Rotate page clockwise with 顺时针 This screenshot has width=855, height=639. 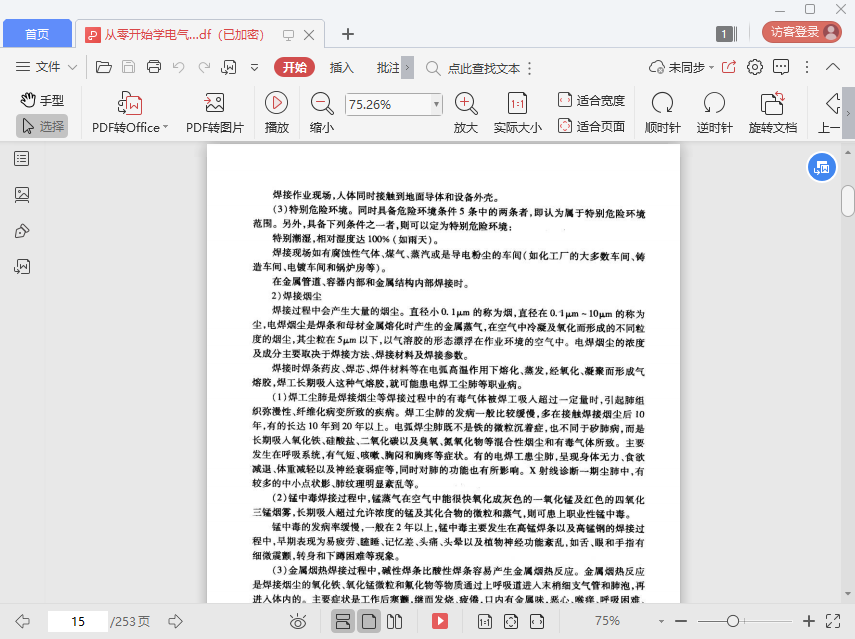[x=662, y=103]
